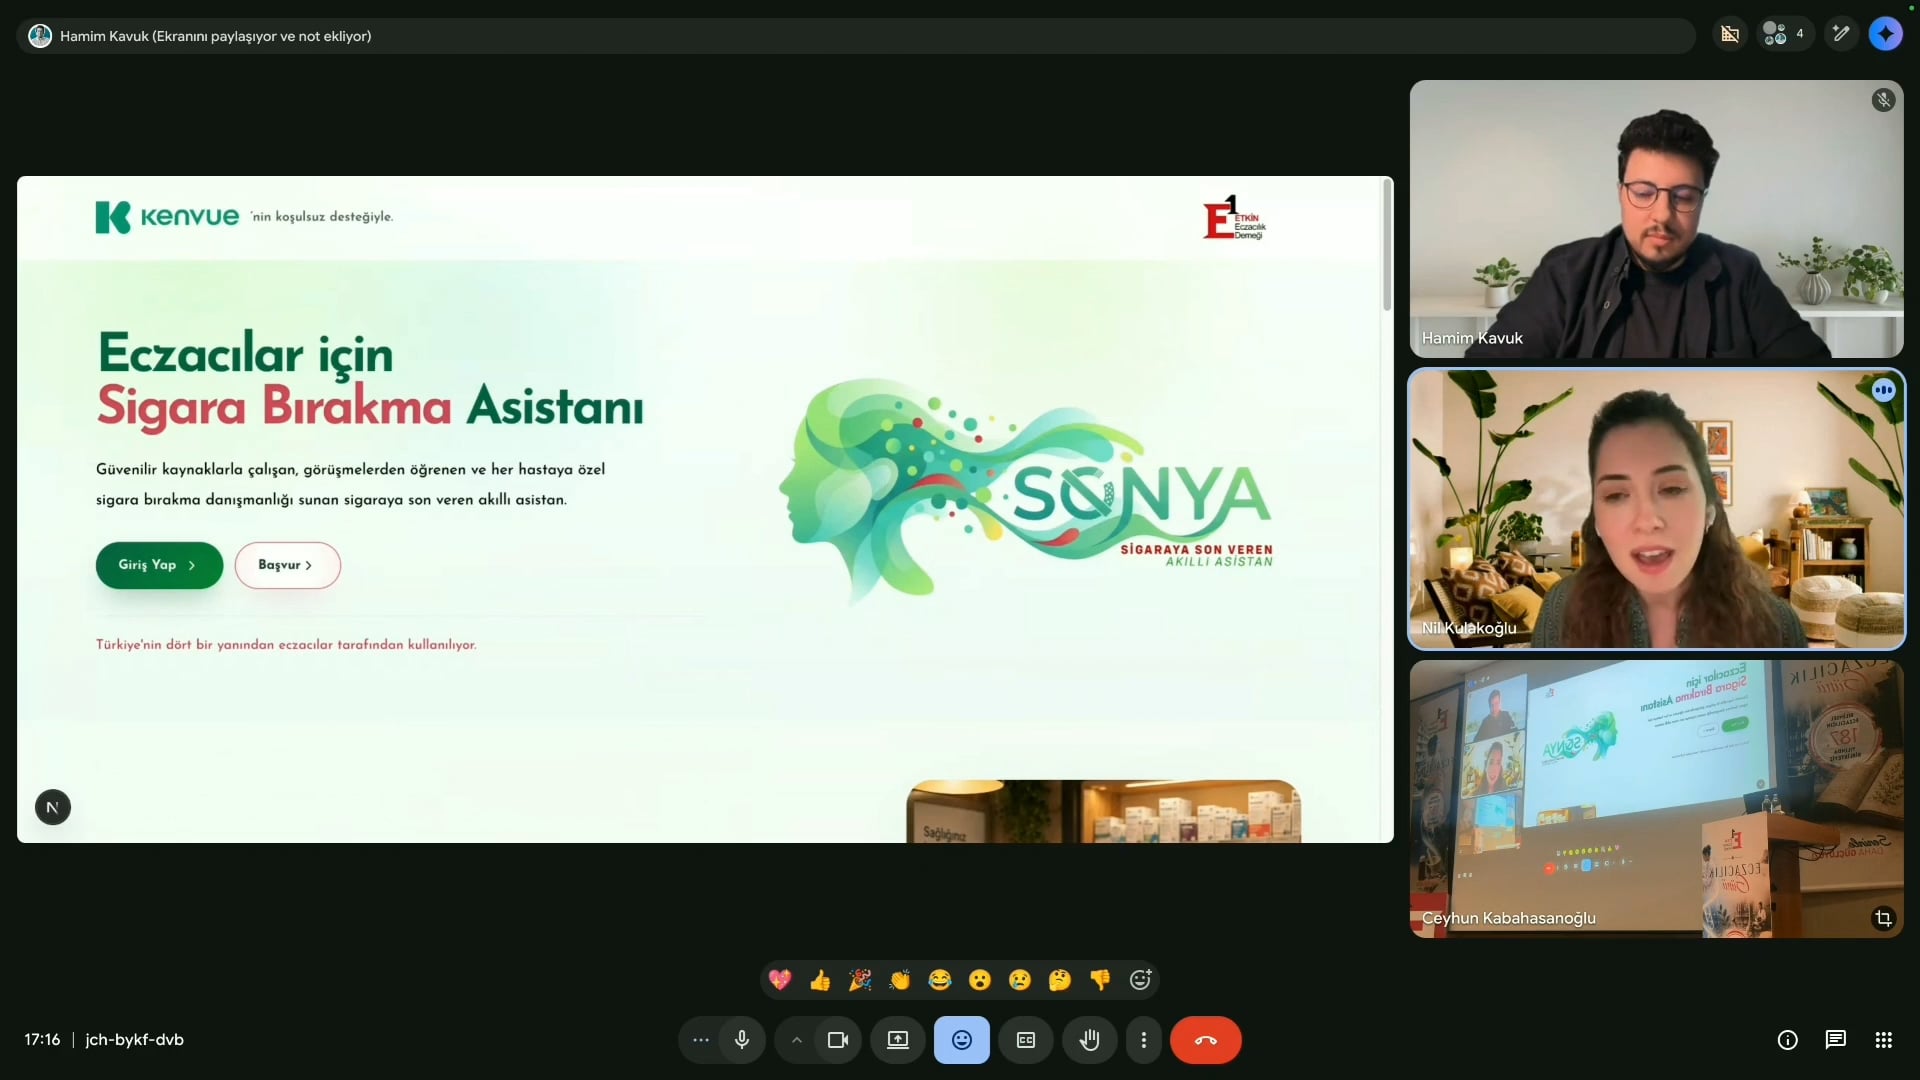Send the thumbs up reaction
Image resolution: width=1920 pixels, height=1080 pixels.
pos(820,980)
